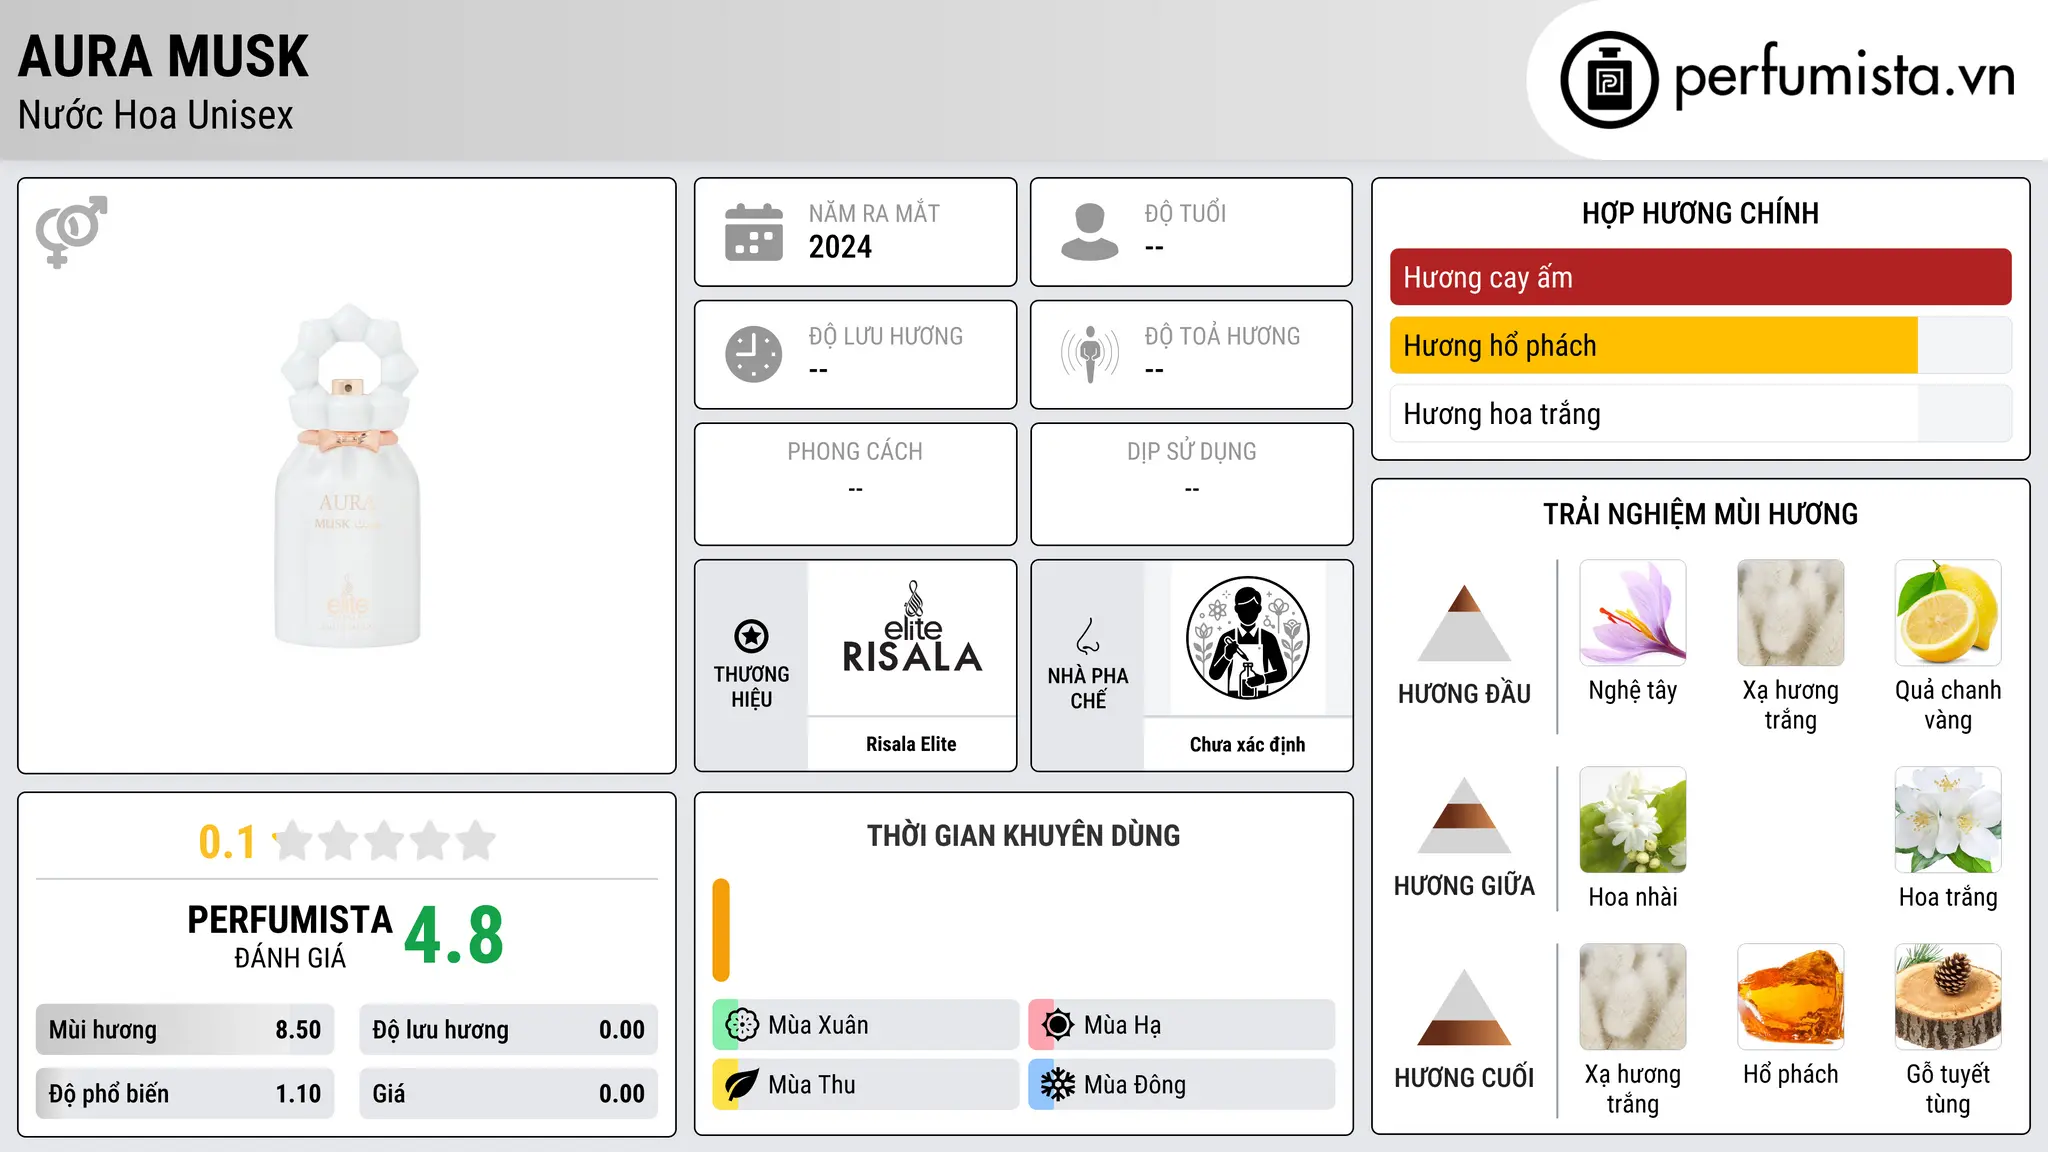Viewport: 2048px width, 1152px height.
Task: Click the Hương hổ phách yellow accord bar
Action: (x=1700, y=345)
